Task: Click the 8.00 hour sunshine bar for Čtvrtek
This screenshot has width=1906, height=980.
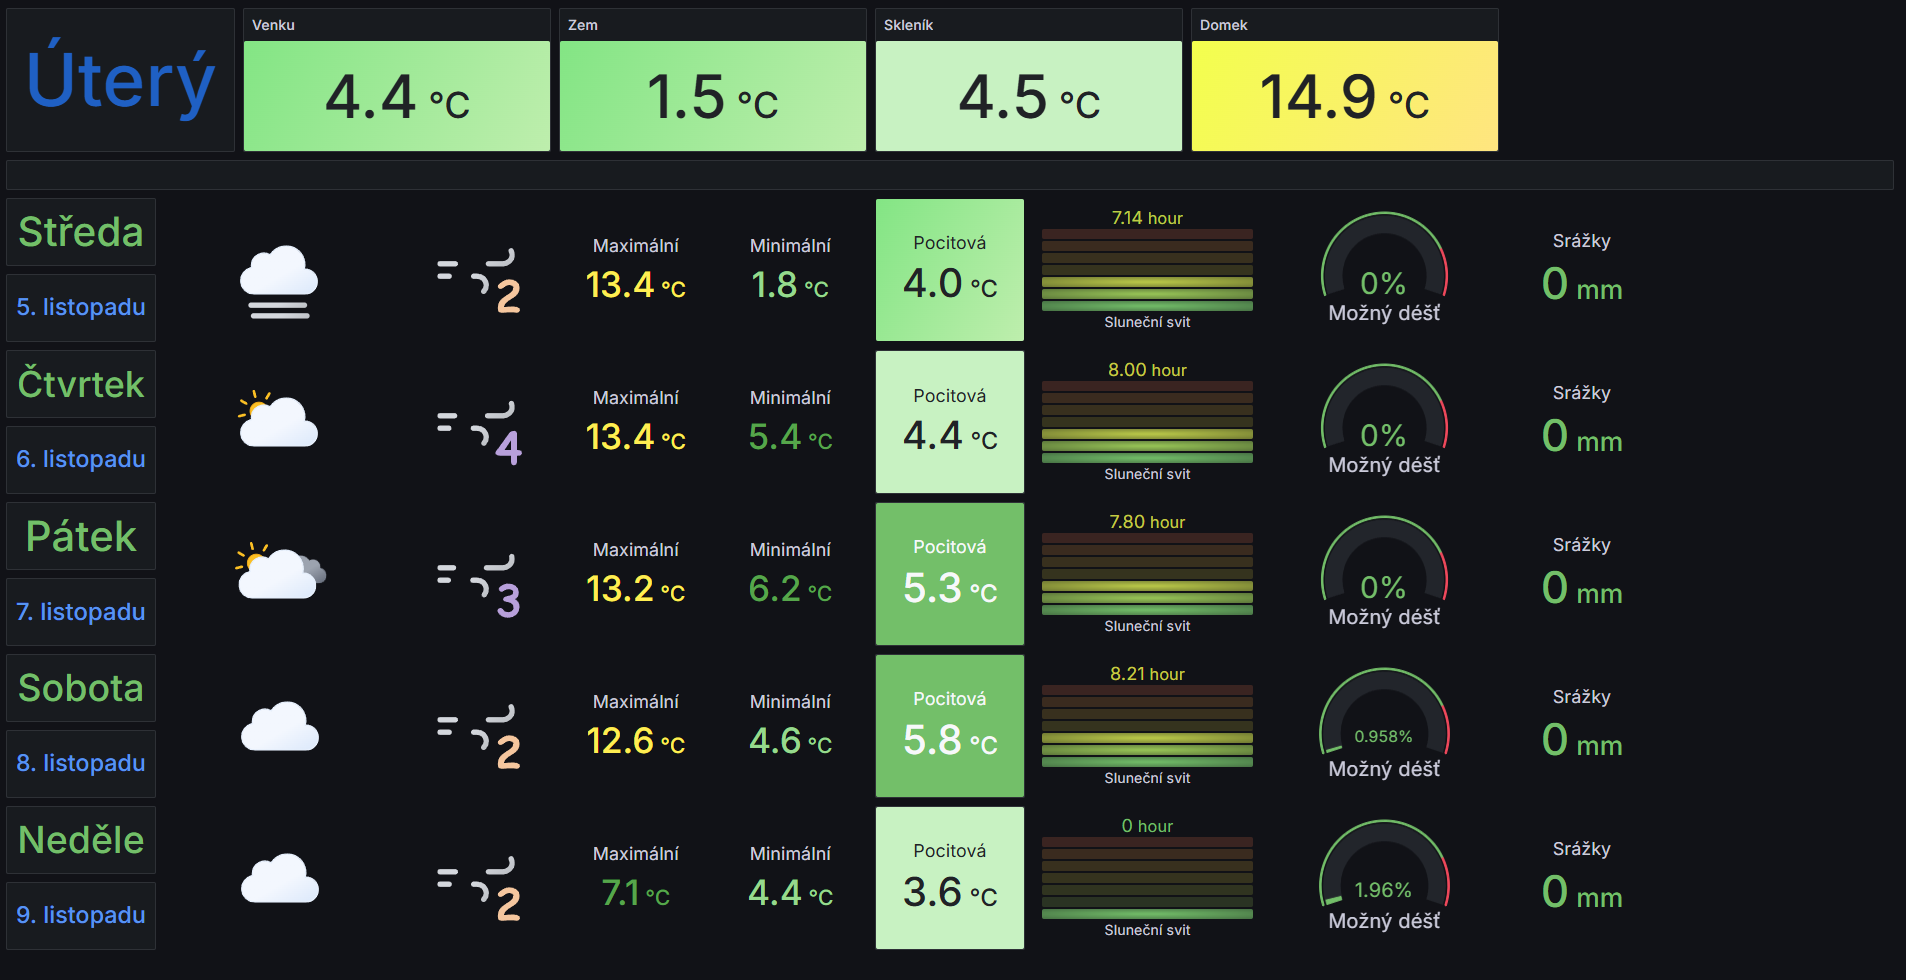Action: 1147,422
